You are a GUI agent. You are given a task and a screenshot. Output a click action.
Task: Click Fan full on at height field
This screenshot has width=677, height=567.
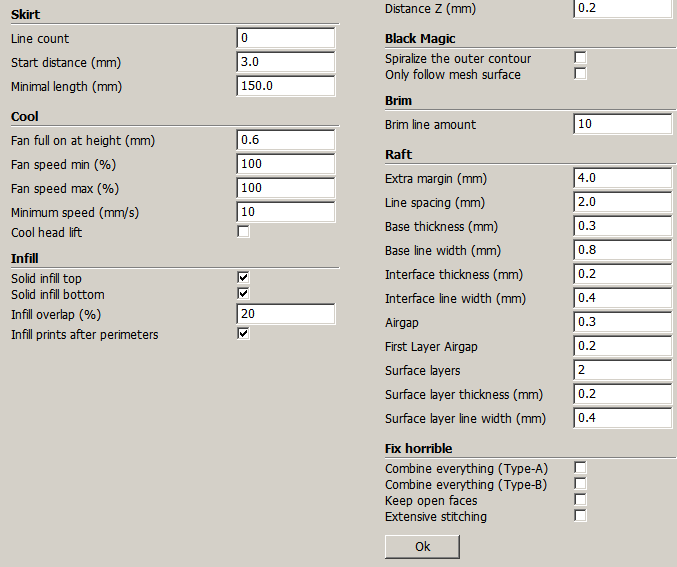(x=285, y=140)
